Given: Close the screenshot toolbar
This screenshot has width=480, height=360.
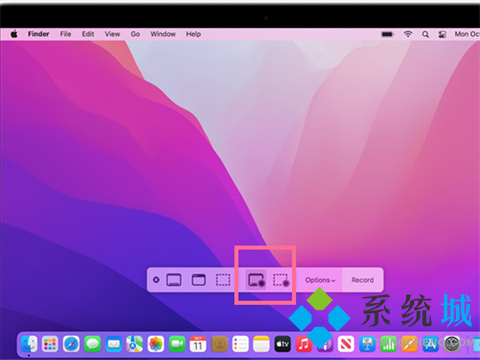Looking at the screenshot, I should [x=156, y=280].
